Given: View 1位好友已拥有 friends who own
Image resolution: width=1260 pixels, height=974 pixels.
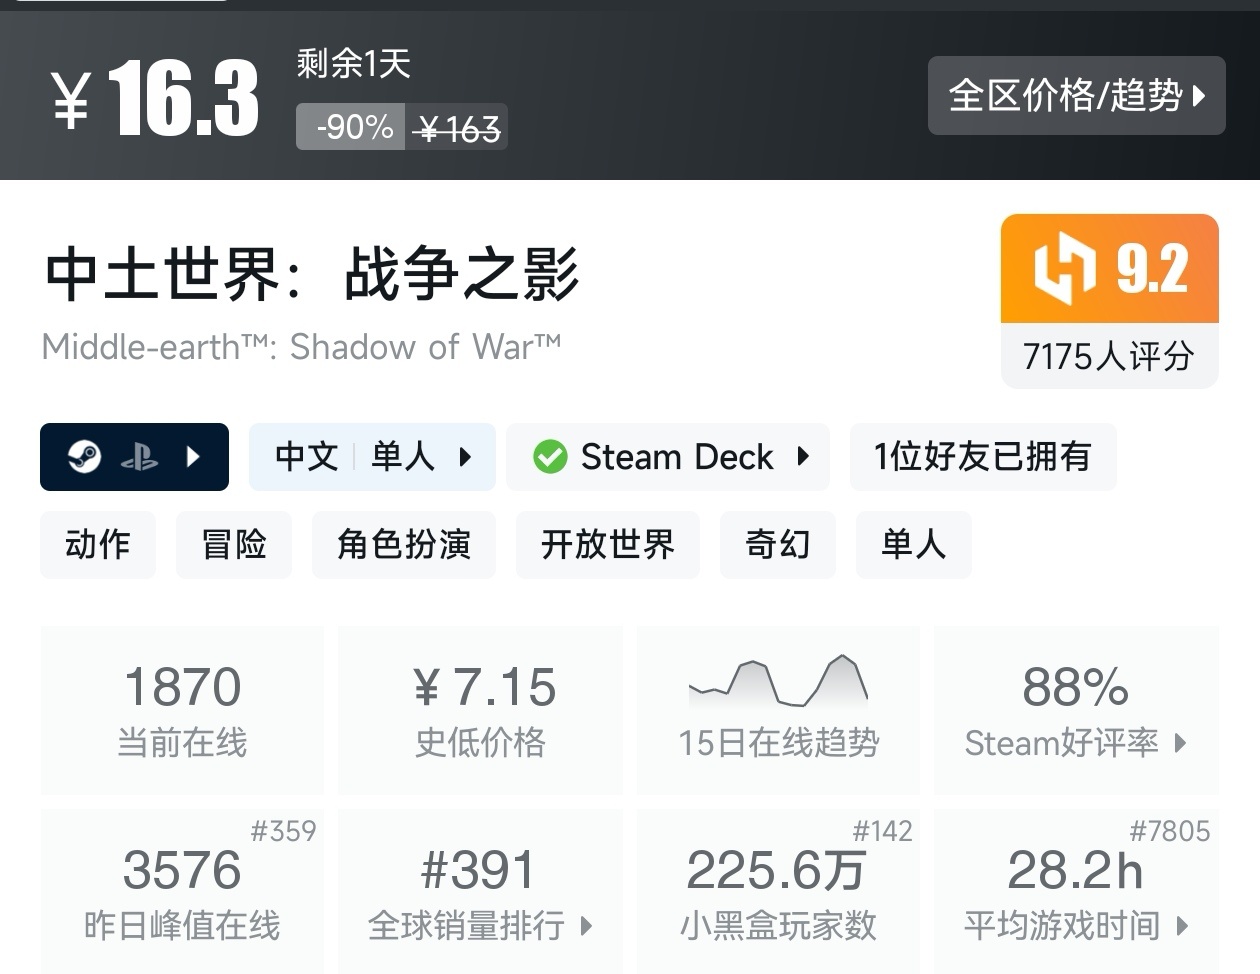Looking at the screenshot, I should [983, 457].
